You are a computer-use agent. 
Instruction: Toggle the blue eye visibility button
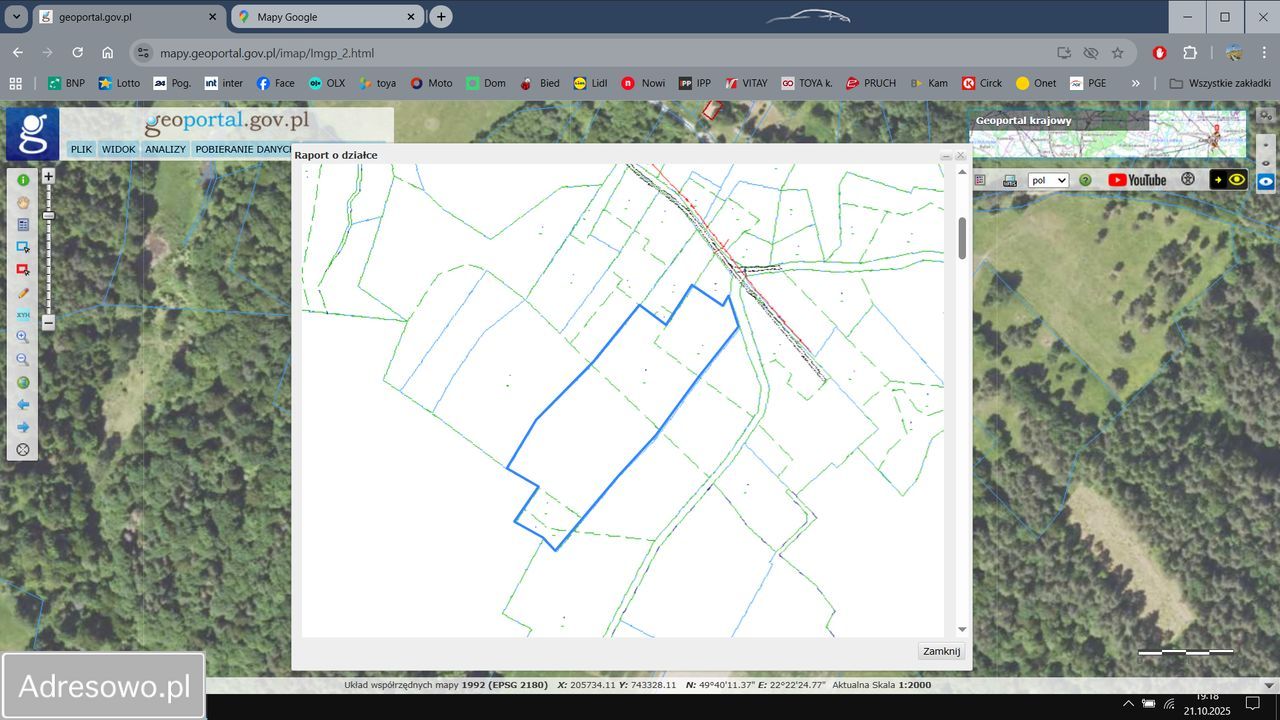[x=1266, y=182]
